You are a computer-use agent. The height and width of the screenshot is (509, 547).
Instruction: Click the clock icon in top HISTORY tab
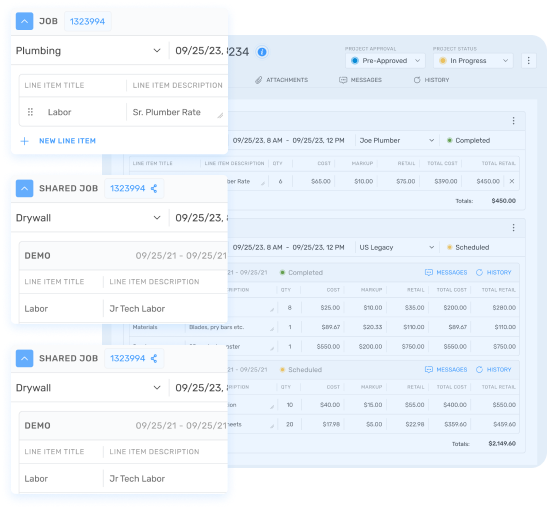click(417, 80)
